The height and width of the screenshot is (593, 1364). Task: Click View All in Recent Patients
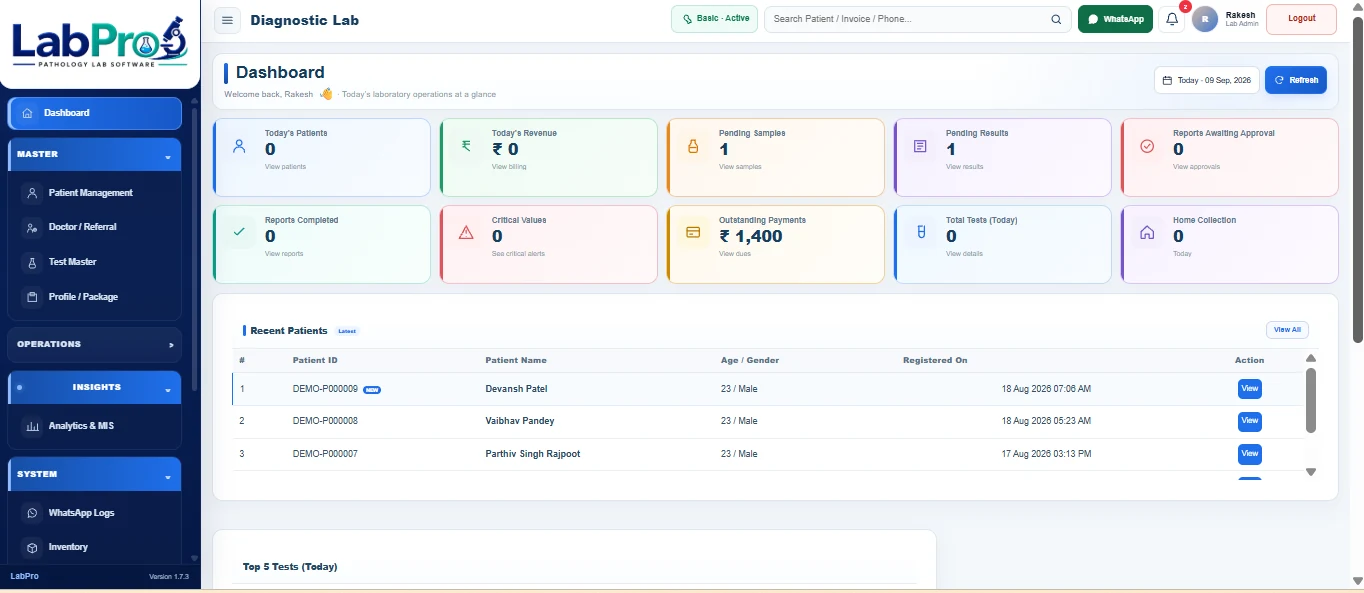1287,330
